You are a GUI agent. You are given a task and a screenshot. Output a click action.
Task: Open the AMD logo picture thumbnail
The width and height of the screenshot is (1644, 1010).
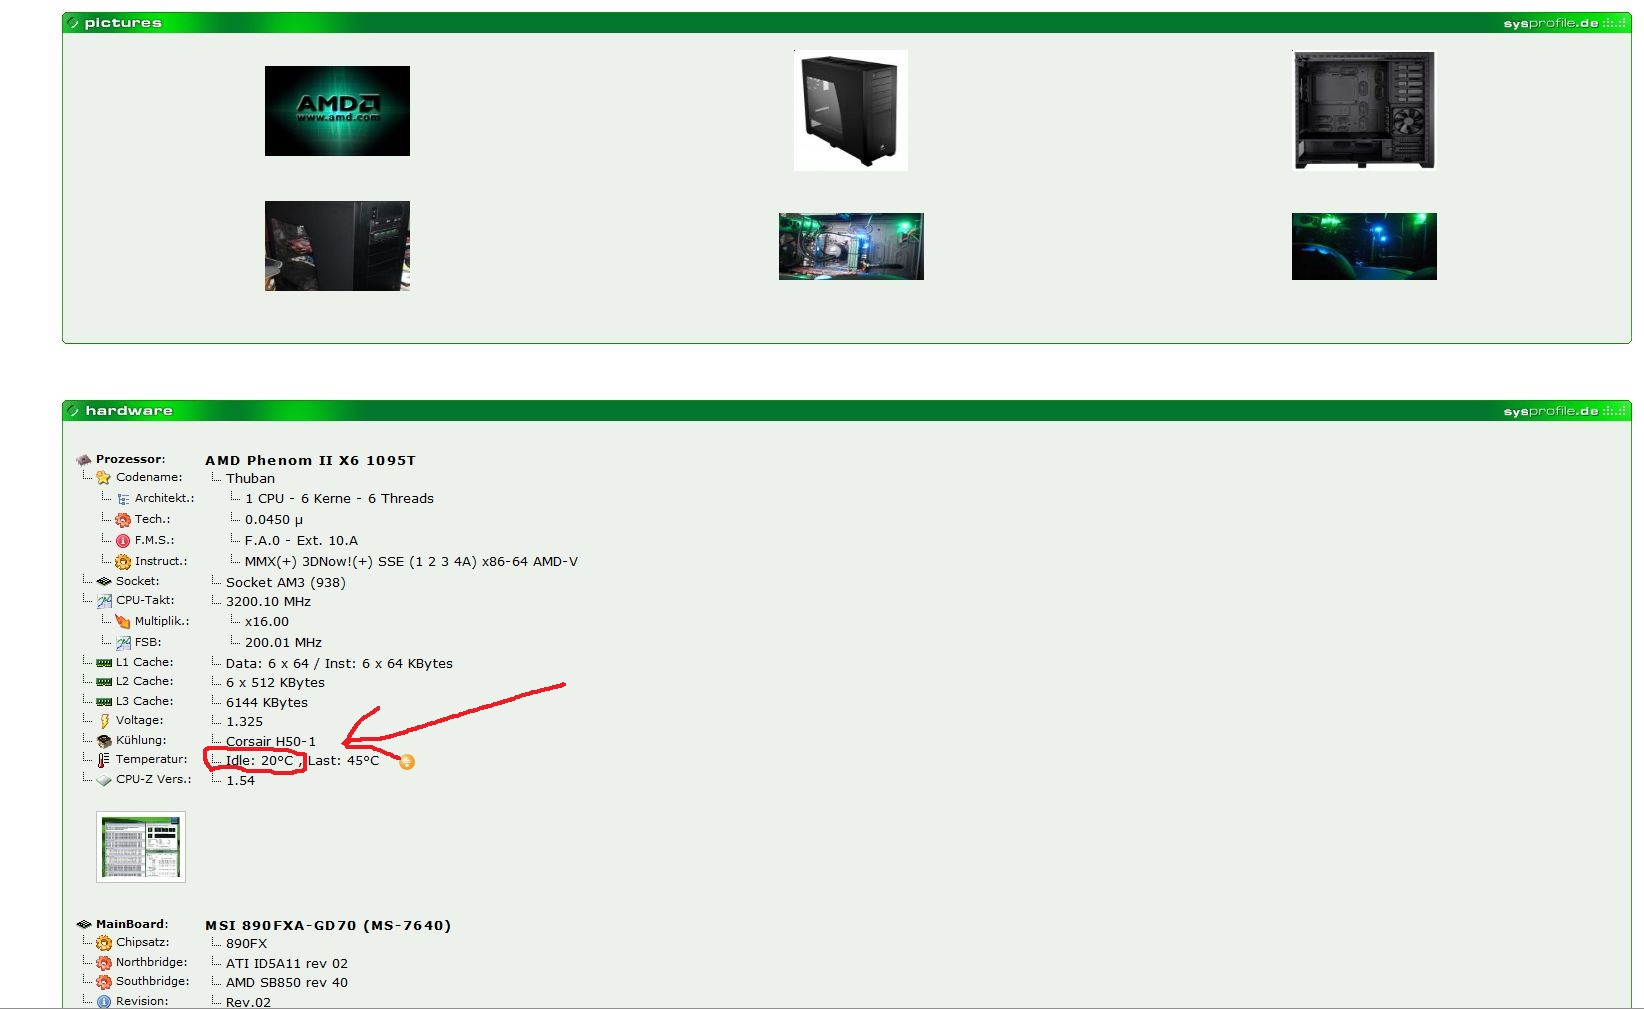(337, 111)
